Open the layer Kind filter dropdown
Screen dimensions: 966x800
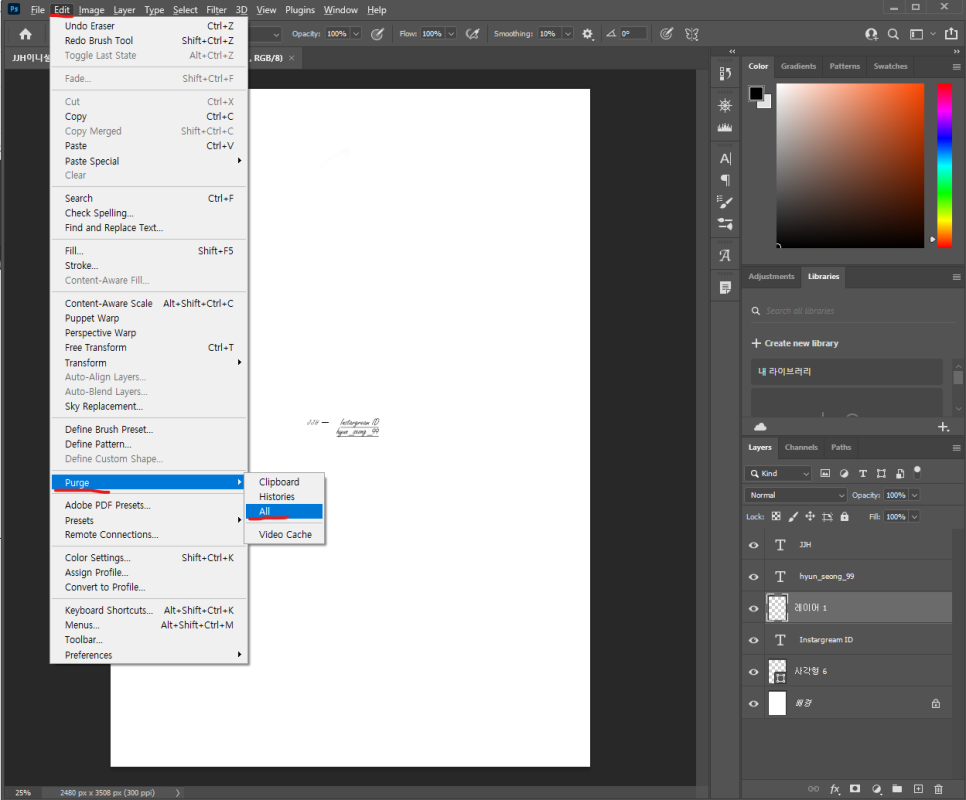tap(778, 473)
